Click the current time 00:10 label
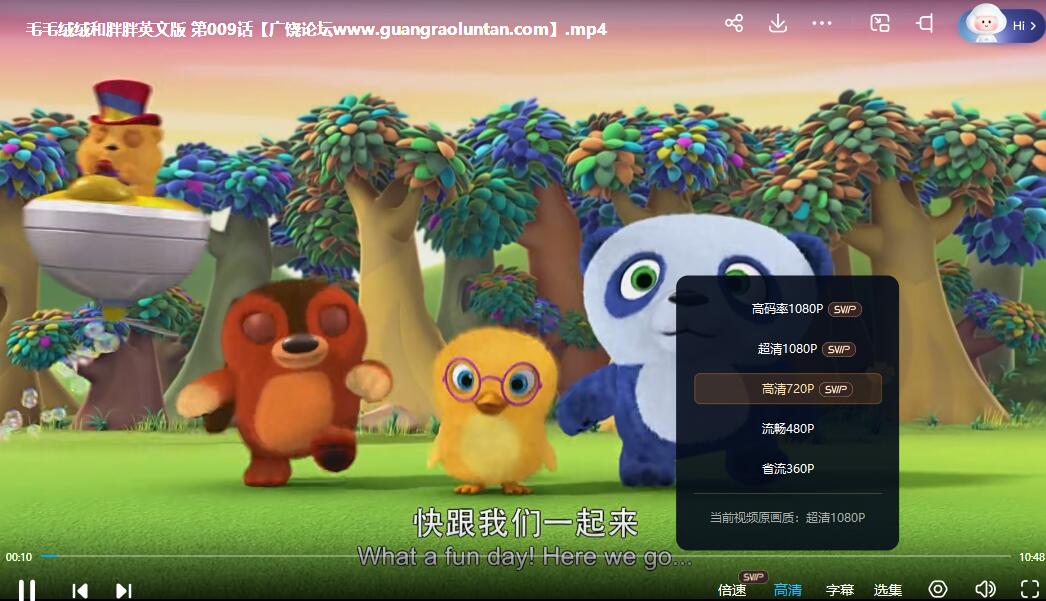 [19, 557]
